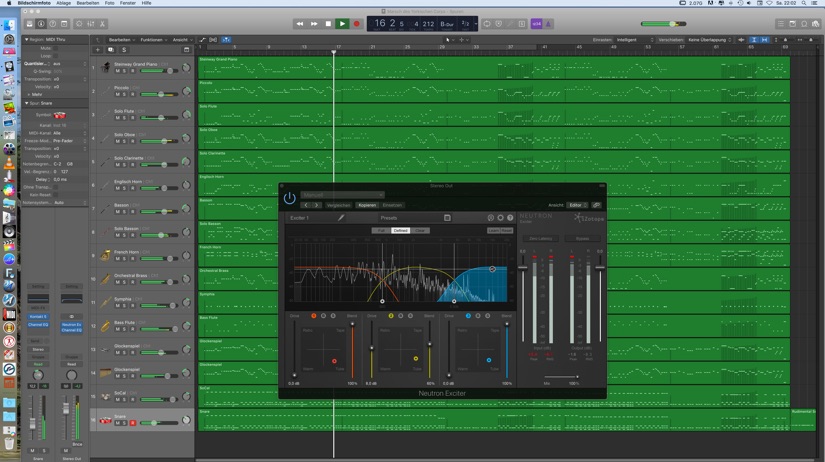Open the media Browsers icon at top right
This screenshot has height=462, width=825.
click(x=816, y=24)
